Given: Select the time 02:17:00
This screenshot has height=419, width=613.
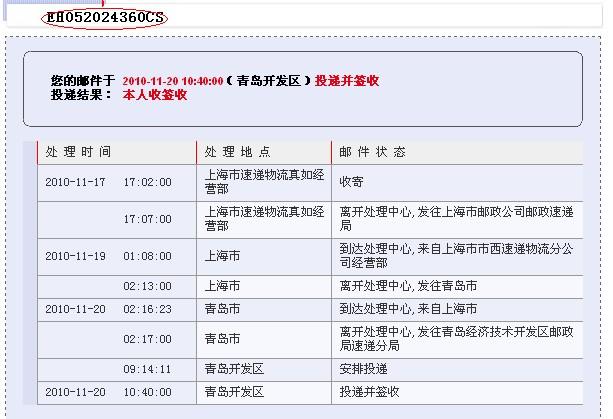Looking at the screenshot, I should (147, 339).
